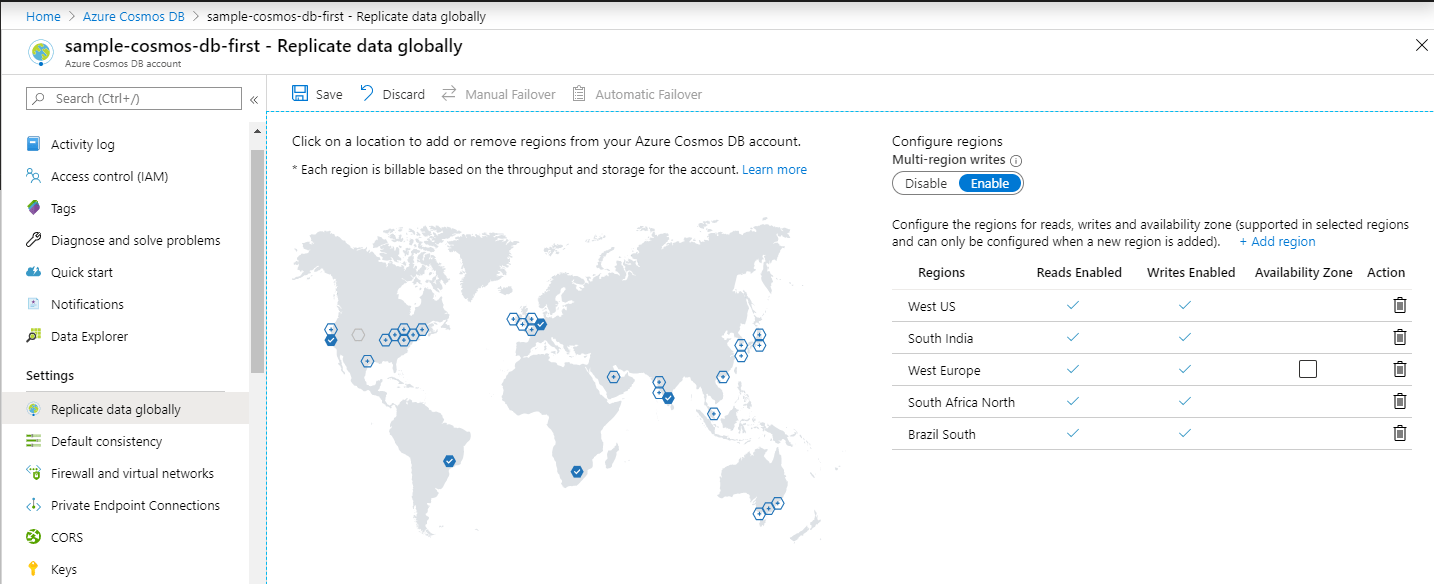This screenshot has height=584, width=1434.
Task: Click the Quick start cloud icon
Action: click(33, 272)
